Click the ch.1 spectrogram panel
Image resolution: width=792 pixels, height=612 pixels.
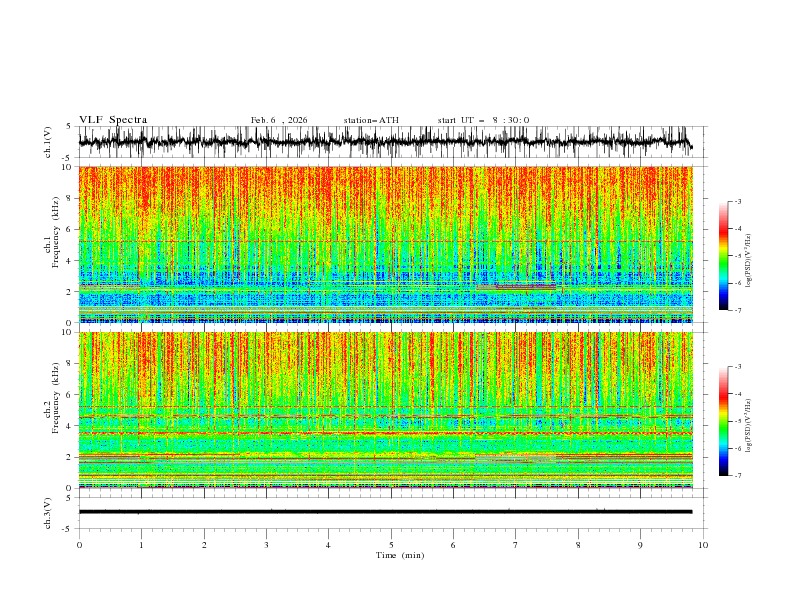point(385,244)
